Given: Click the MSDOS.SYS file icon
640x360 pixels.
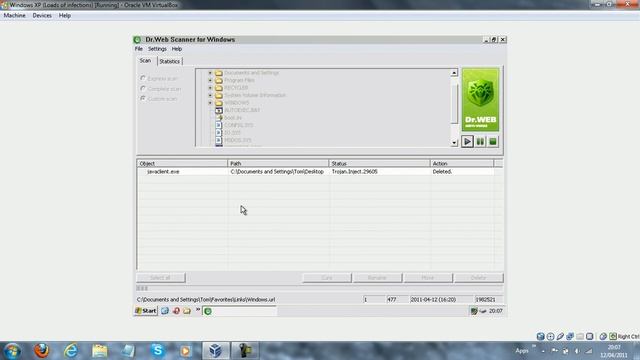Looking at the screenshot, I should 219,140.
